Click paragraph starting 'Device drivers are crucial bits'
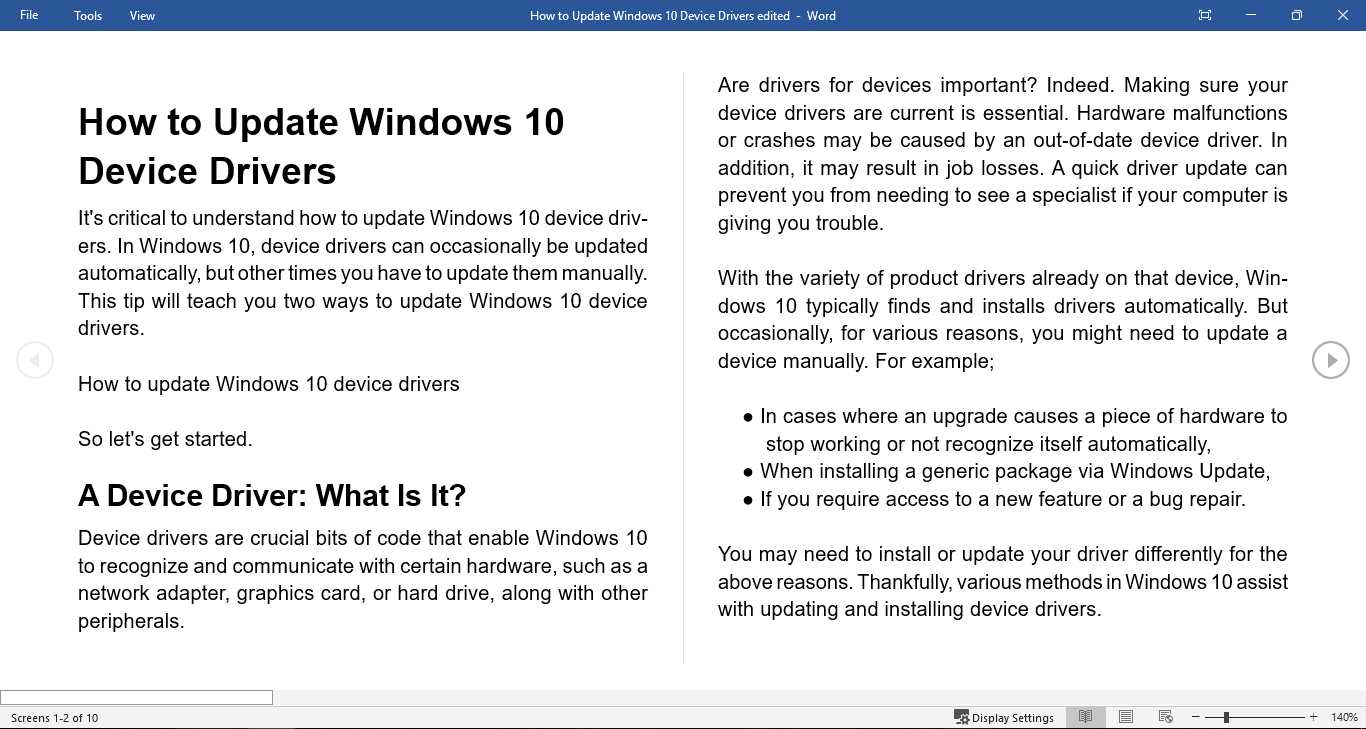The width and height of the screenshot is (1366, 729). (363, 579)
